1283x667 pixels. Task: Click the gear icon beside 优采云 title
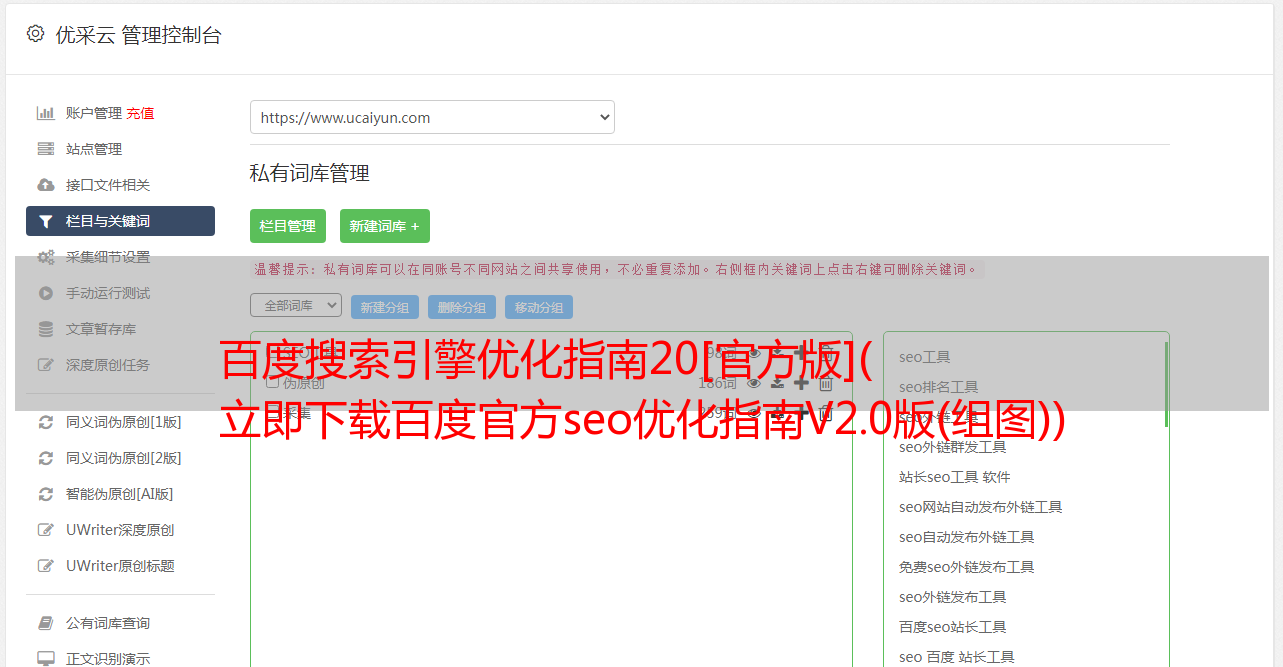[x=35, y=34]
